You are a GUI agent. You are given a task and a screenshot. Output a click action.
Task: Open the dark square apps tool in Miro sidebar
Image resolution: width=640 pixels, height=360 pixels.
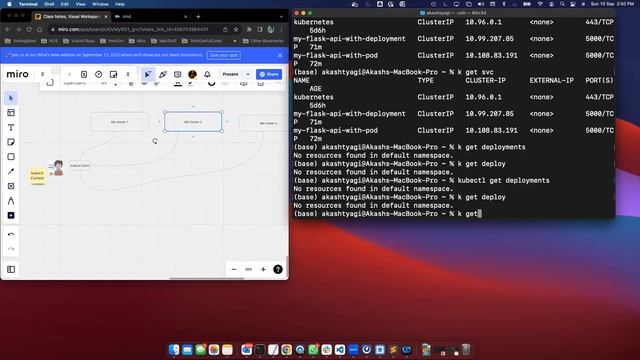[x=11, y=215]
